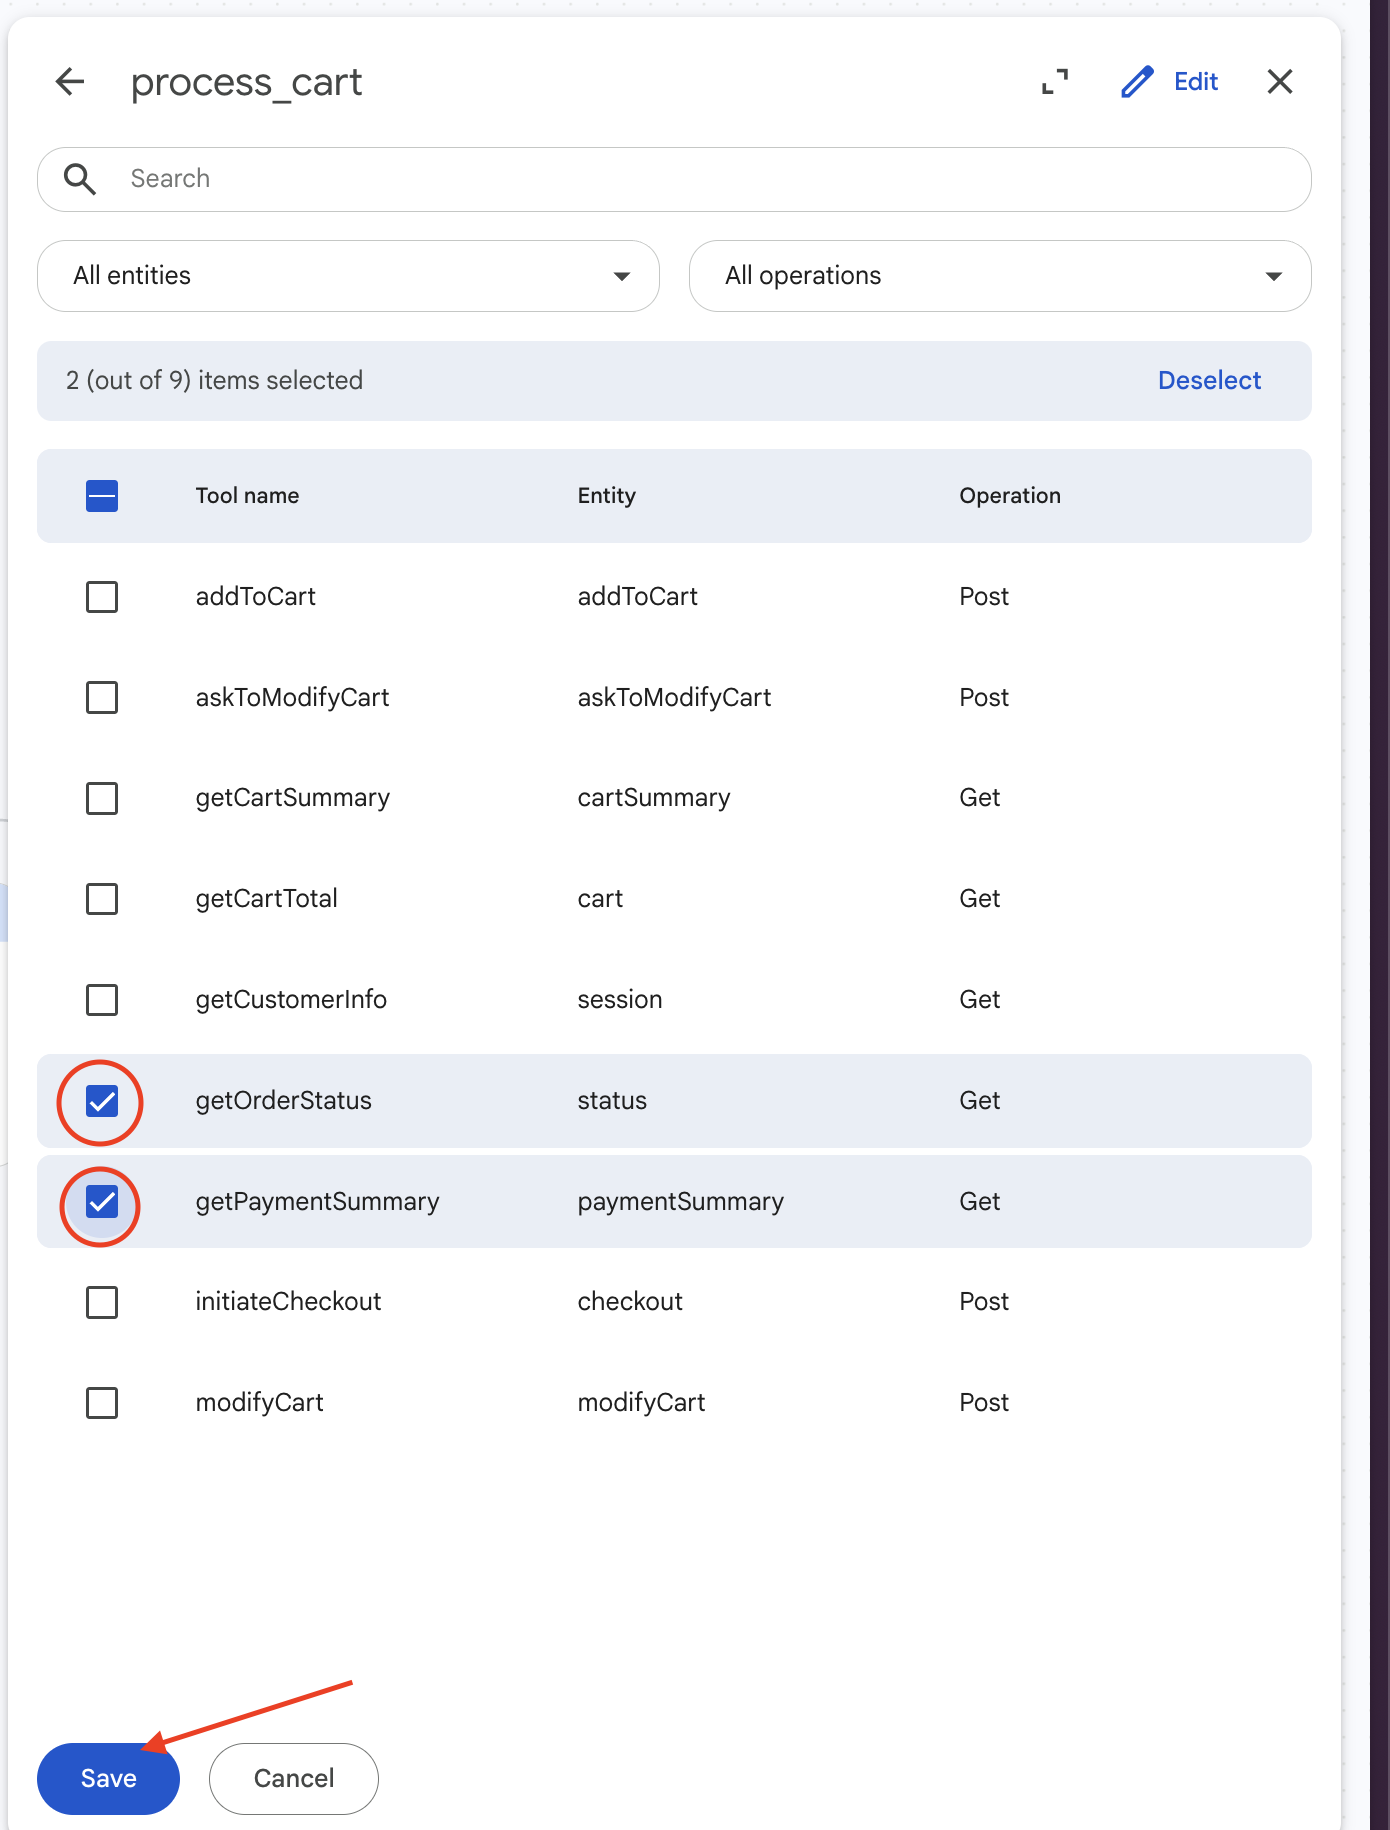Click the cart entity cell
Viewport: 1390px width, 1830px height.
[600, 899]
